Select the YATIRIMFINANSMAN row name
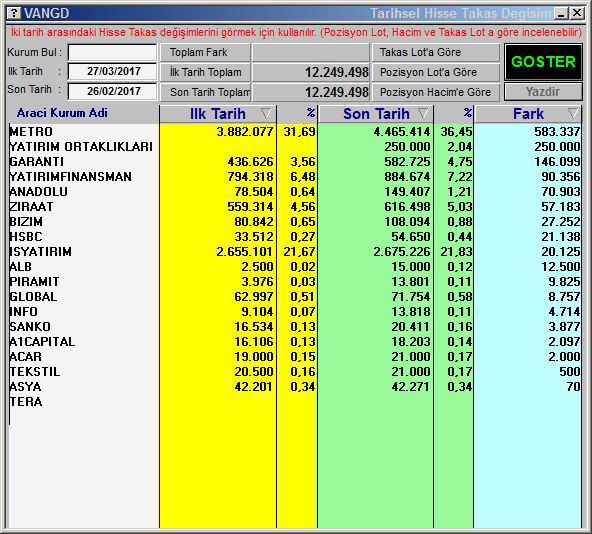 coord(71,176)
